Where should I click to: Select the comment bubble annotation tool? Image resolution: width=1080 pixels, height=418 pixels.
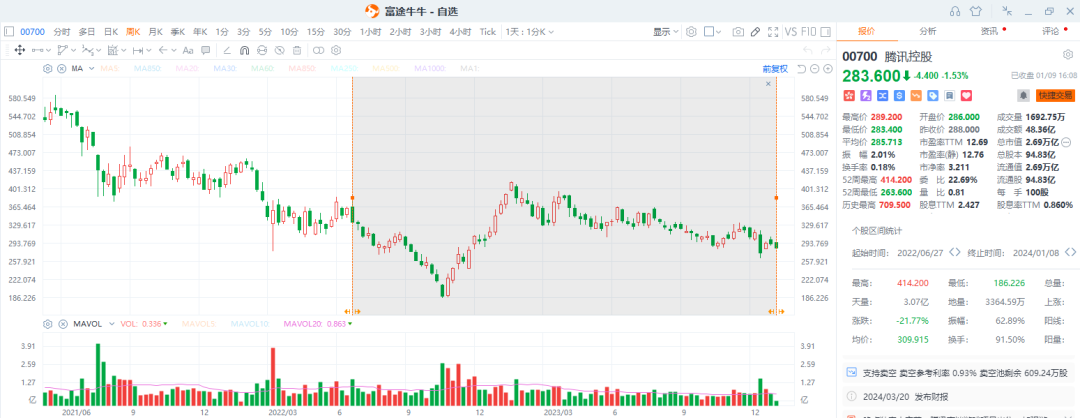(206, 50)
